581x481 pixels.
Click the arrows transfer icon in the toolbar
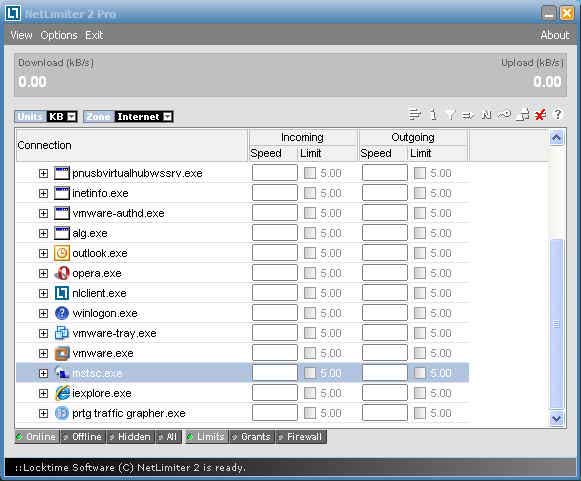pyautogui.click(x=467, y=116)
